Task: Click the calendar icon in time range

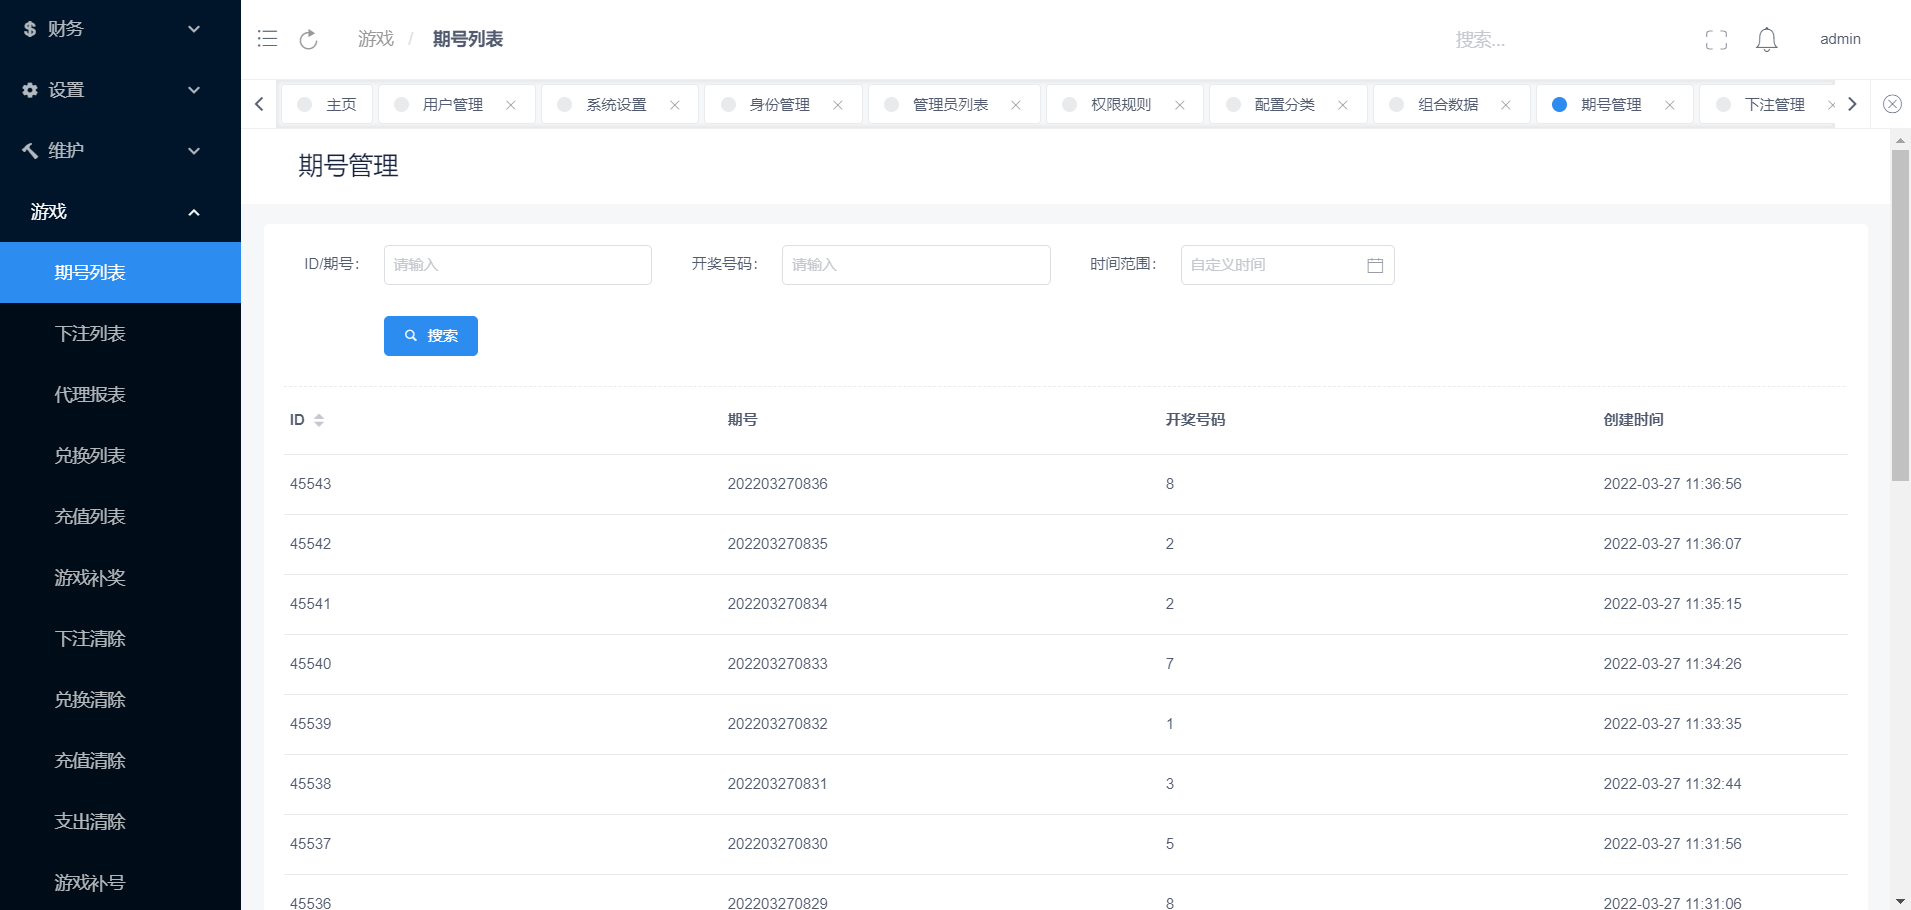Action: coord(1374,265)
